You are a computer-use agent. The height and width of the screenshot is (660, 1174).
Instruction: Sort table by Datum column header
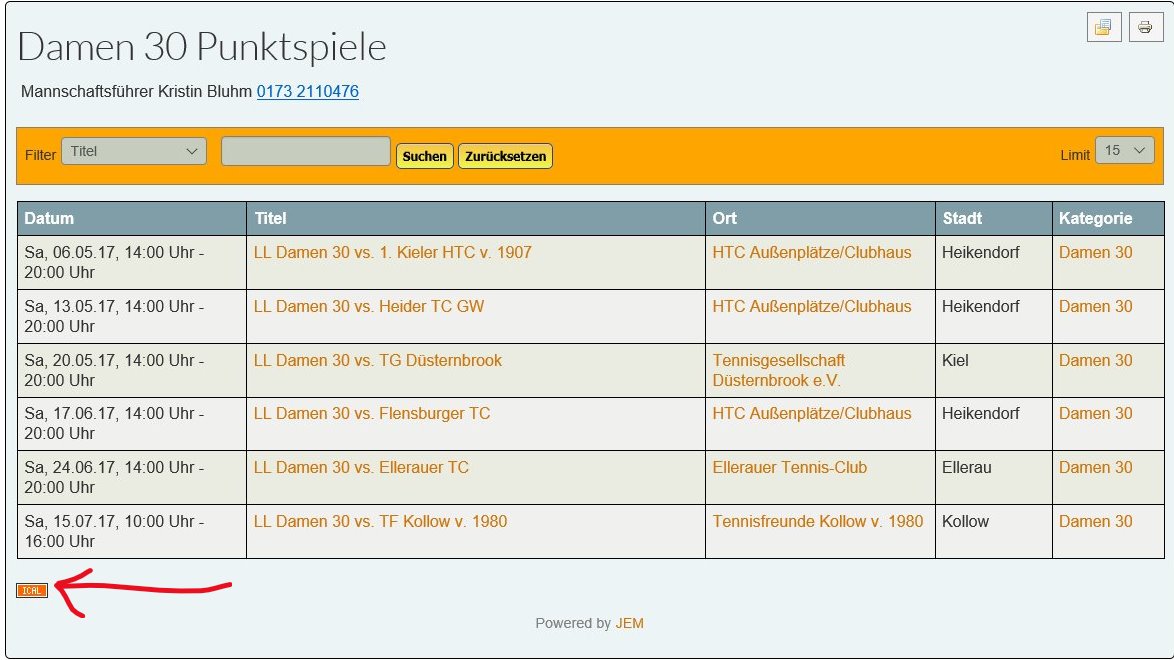tap(49, 218)
